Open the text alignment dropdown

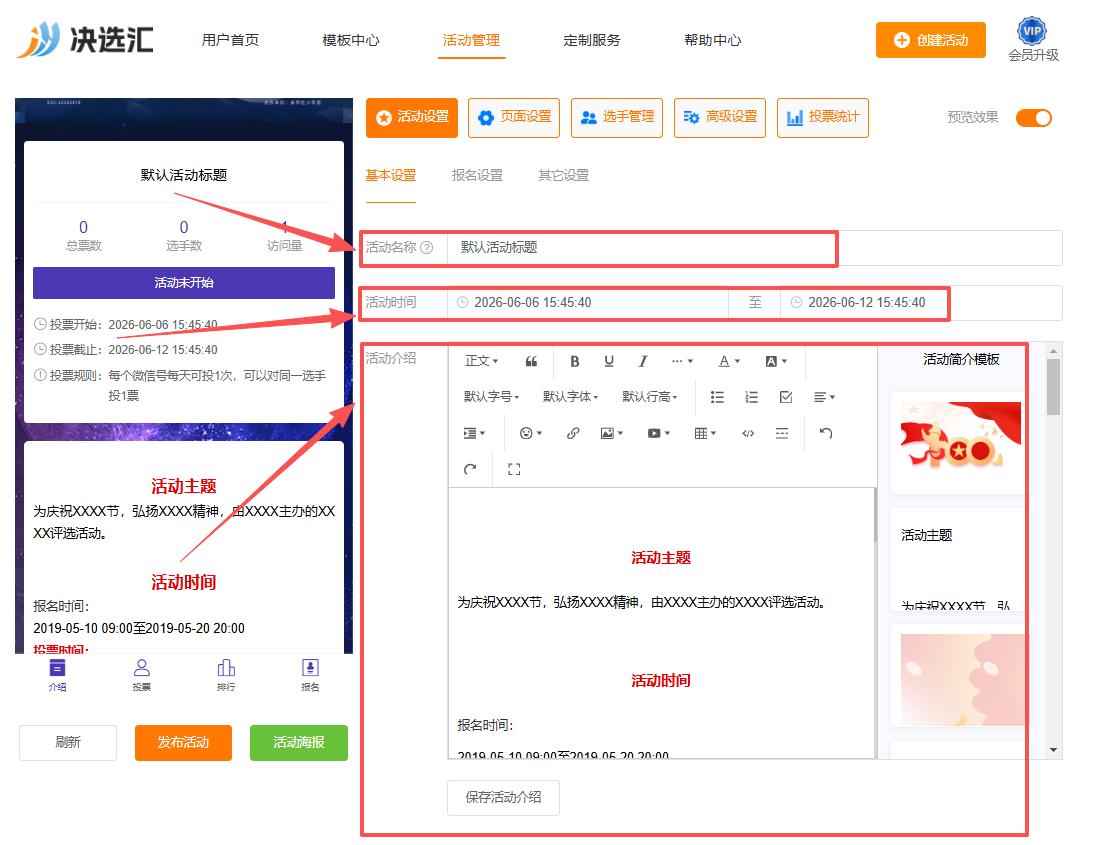click(824, 397)
